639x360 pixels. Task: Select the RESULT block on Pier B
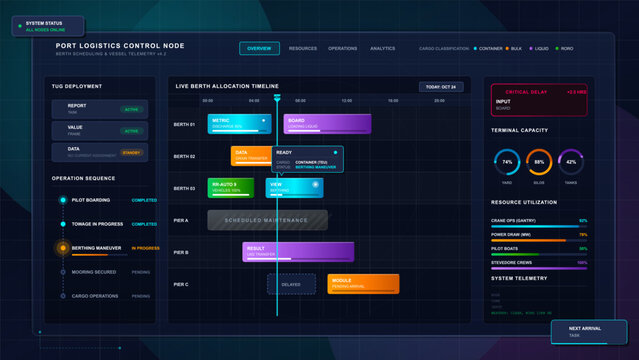pos(298,252)
